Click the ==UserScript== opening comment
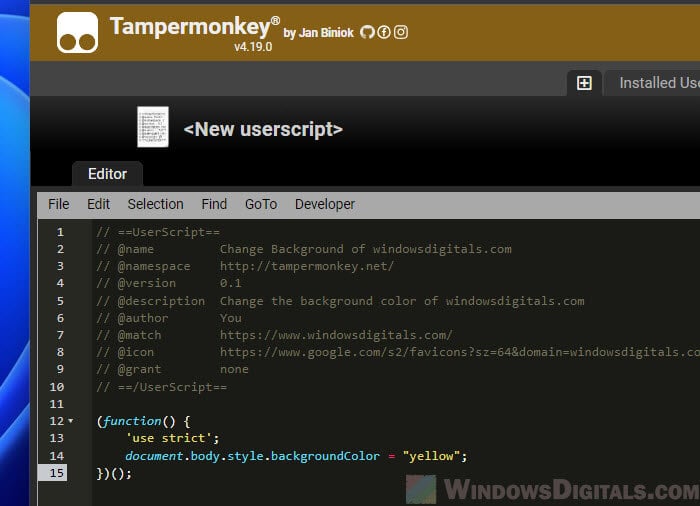Viewport: 700px width, 506px height. point(158,232)
